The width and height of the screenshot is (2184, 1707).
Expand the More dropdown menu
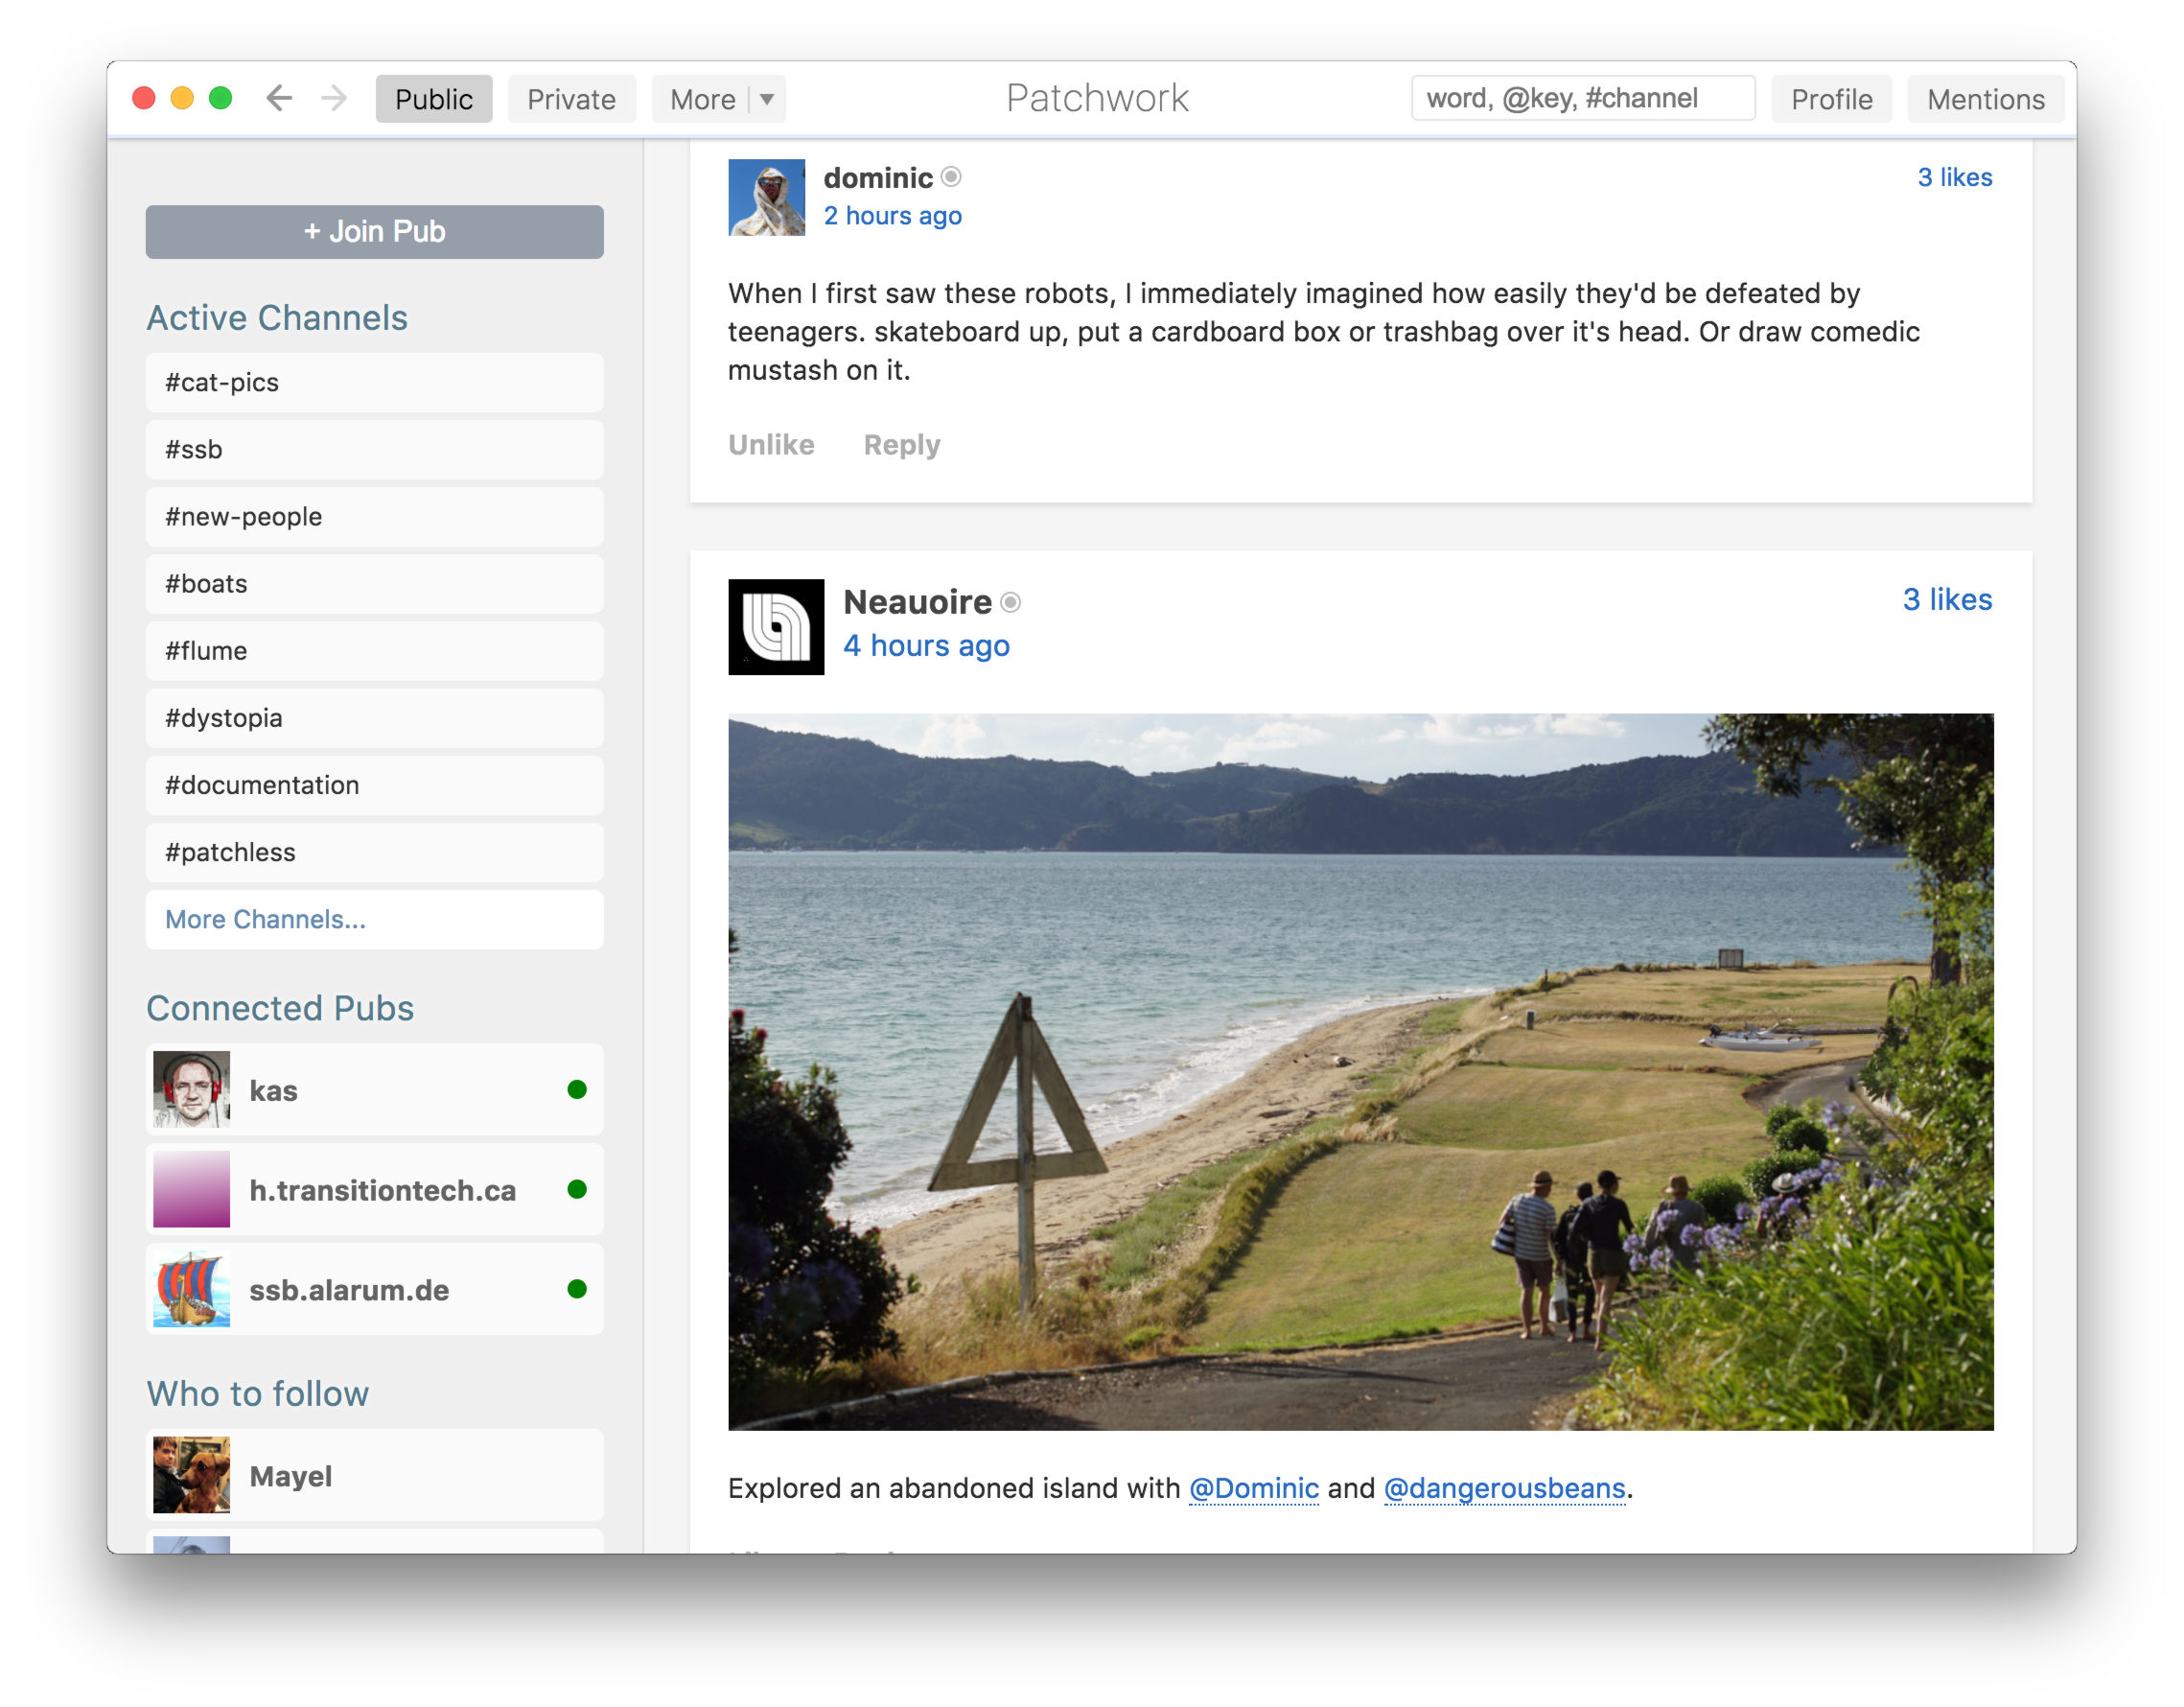coord(766,98)
